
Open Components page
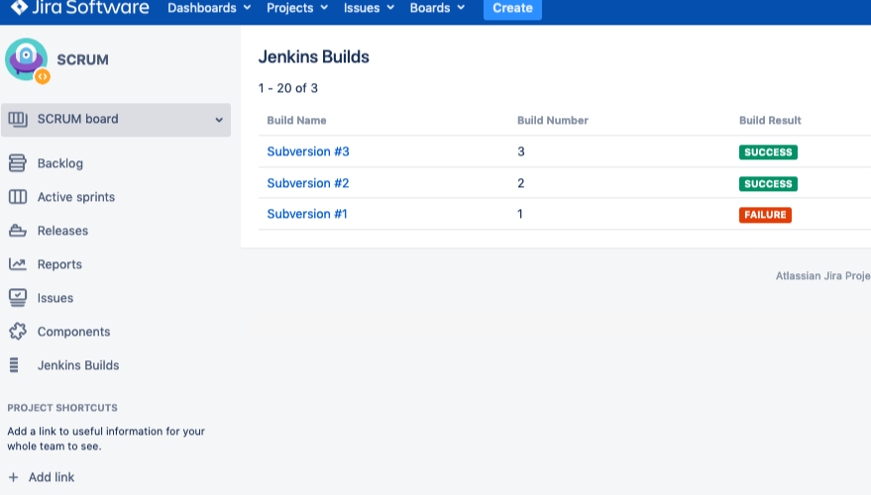point(74,332)
